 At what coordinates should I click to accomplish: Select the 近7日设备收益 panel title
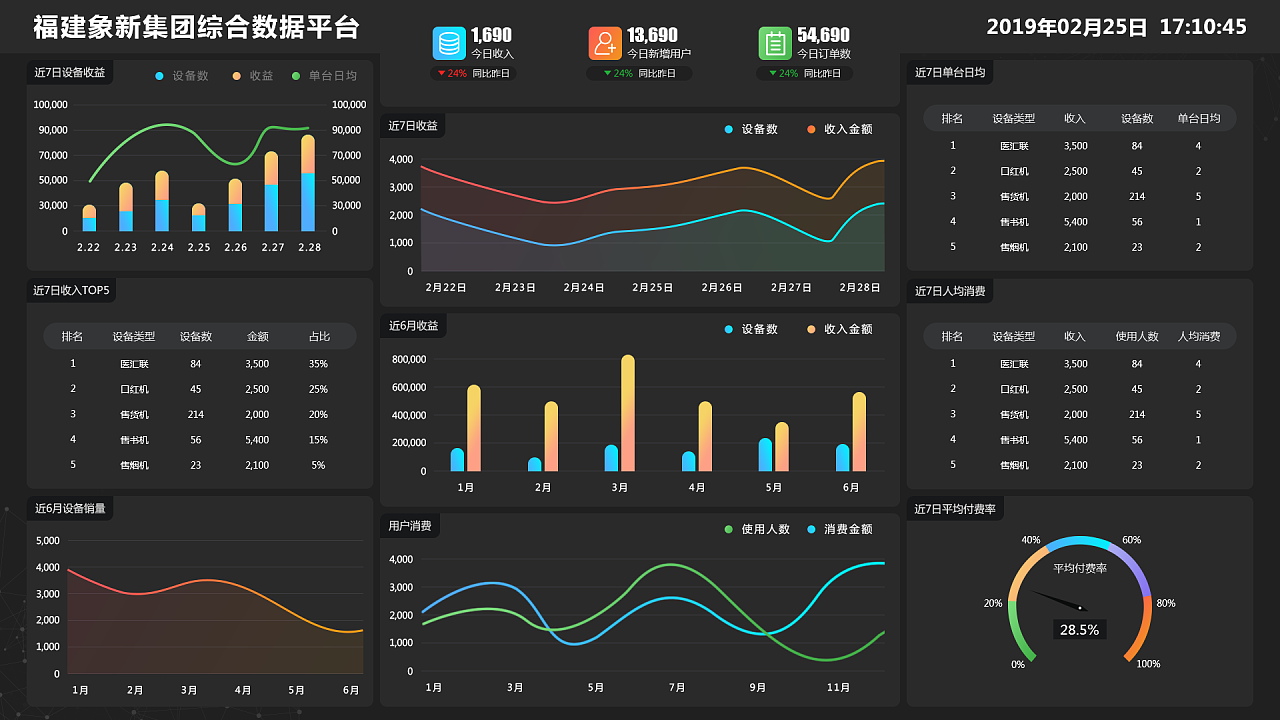[69, 72]
